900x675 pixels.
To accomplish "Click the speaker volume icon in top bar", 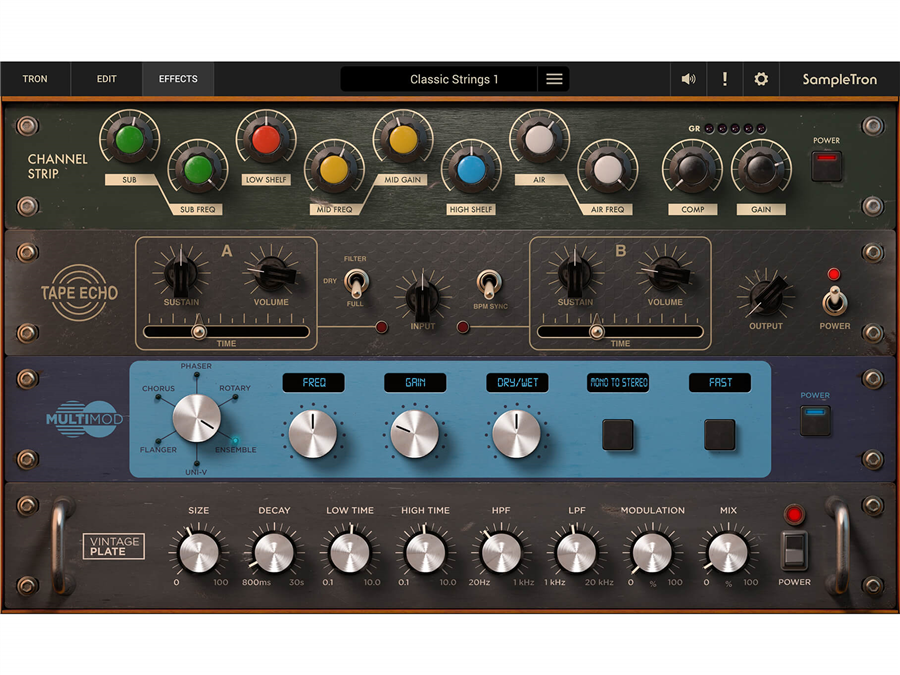I will tap(688, 79).
